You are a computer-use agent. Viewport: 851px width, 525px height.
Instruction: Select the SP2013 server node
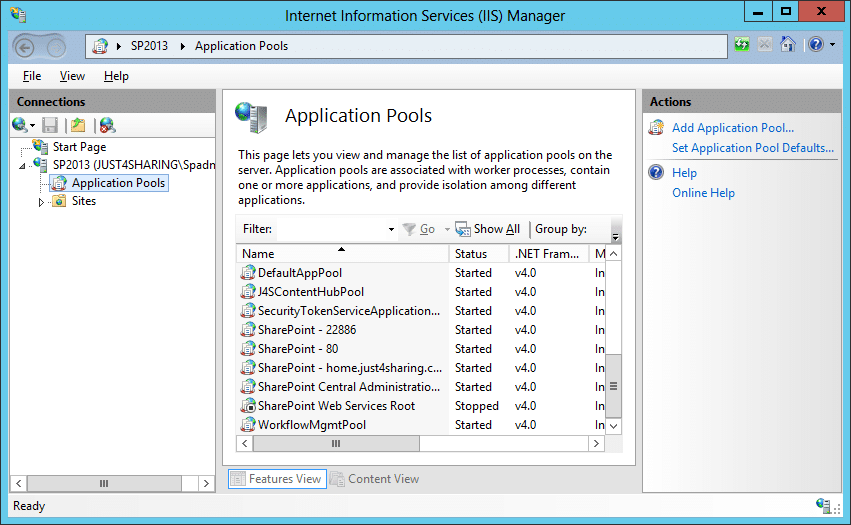[134, 165]
